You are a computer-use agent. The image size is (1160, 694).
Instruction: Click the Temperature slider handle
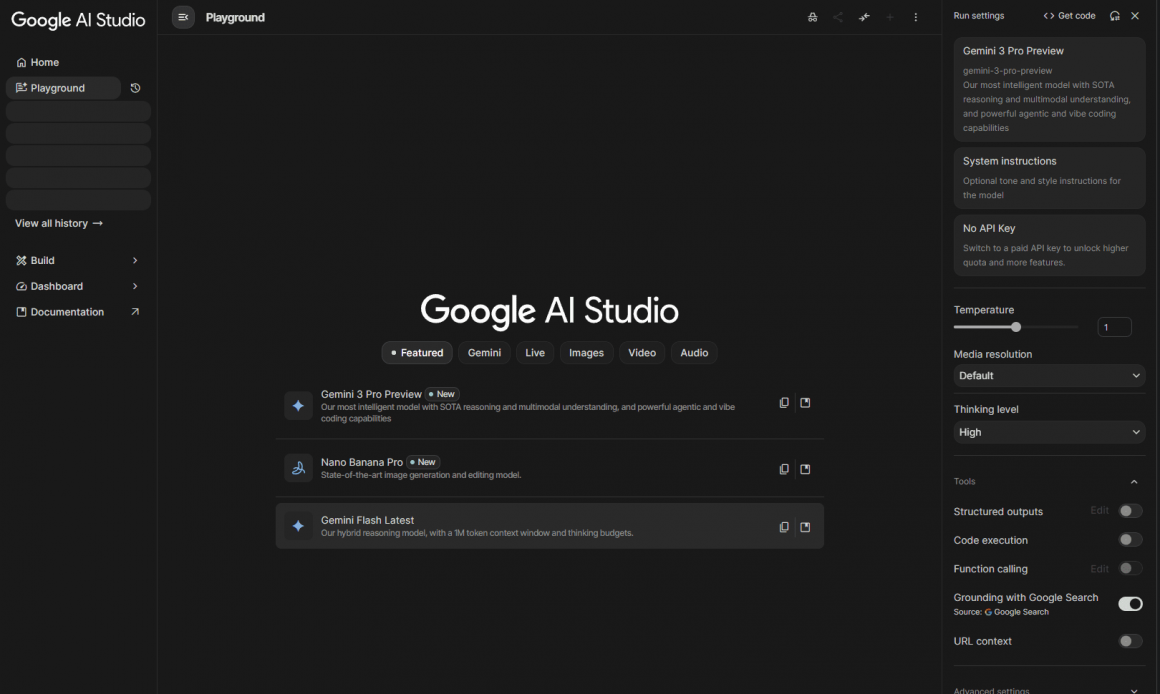click(x=1016, y=327)
